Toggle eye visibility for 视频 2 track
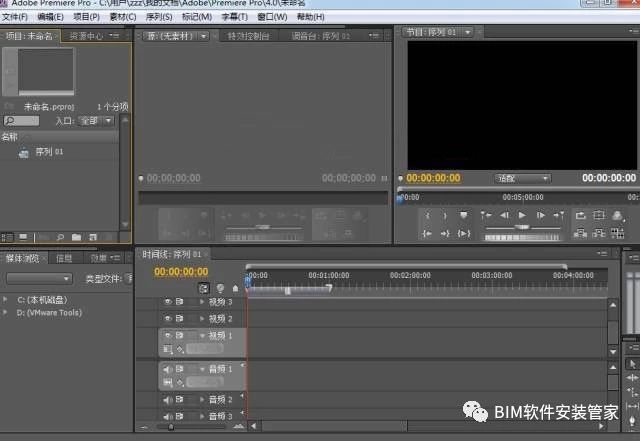 coord(168,318)
